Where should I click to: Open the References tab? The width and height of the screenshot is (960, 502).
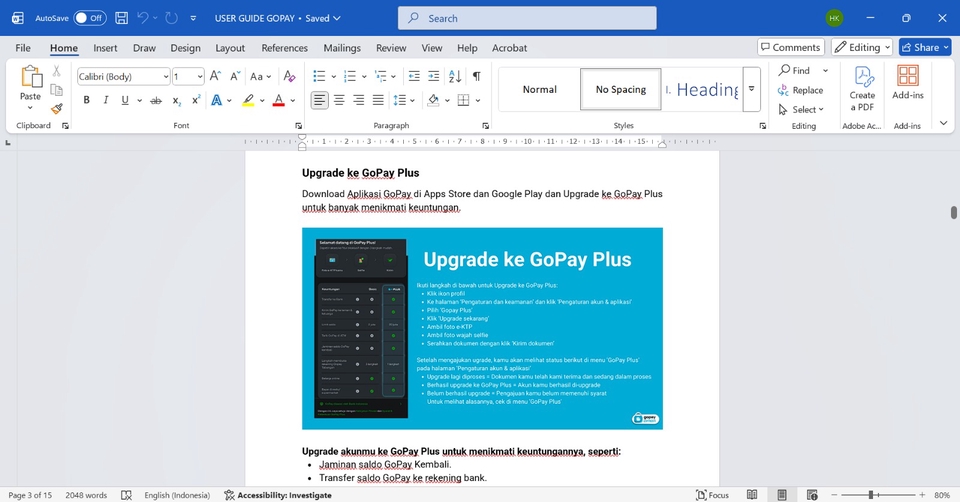tap(284, 48)
